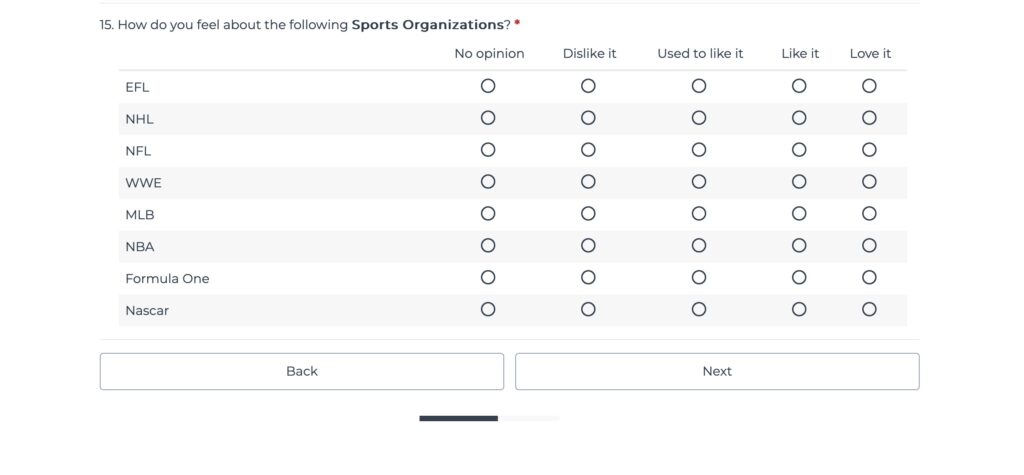This screenshot has height=475, width=1024.
Task: Select "Used to like it" for Formula One
Action: (x=699, y=278)
